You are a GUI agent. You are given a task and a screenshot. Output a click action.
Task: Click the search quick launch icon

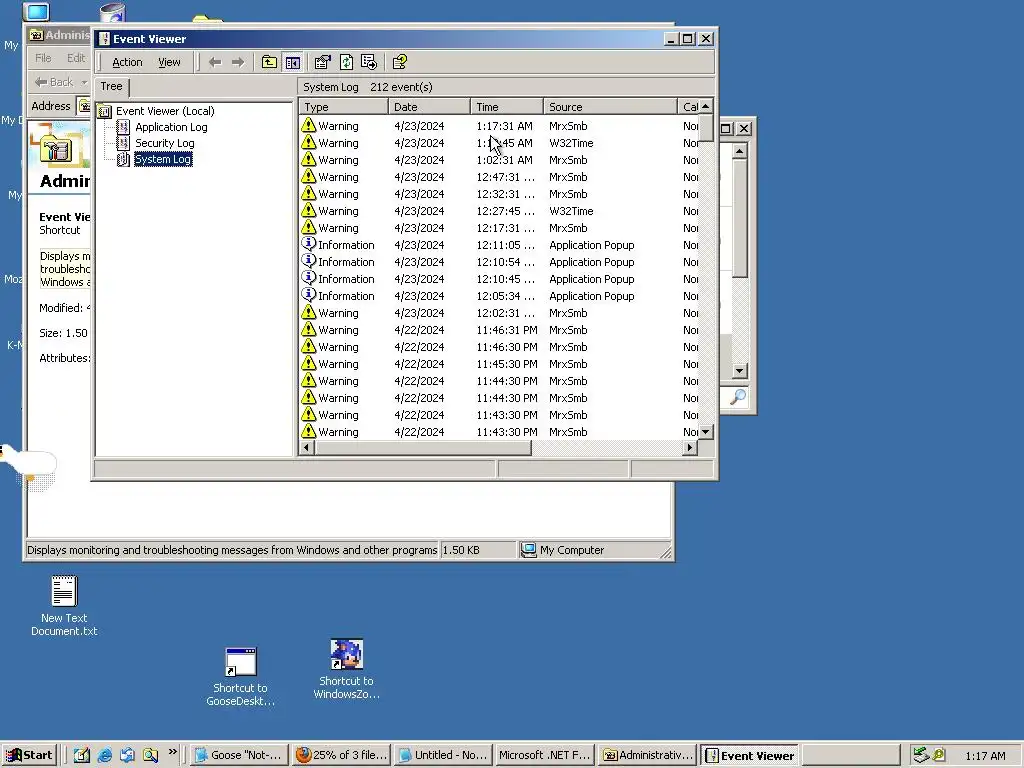click(150, 755)
